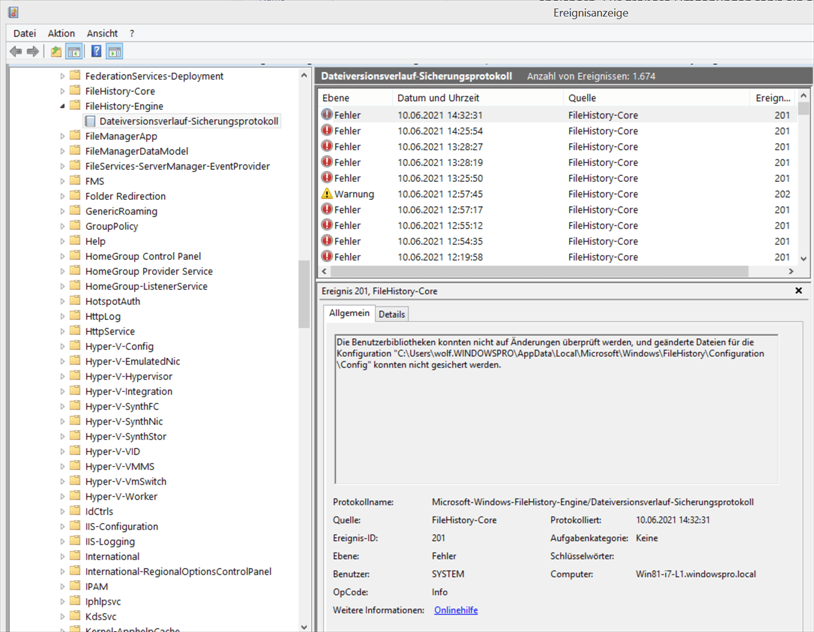The width and height of the screenshot is (814, 632).
Task: Select the FMS tree item
Action: coord(94,181)
